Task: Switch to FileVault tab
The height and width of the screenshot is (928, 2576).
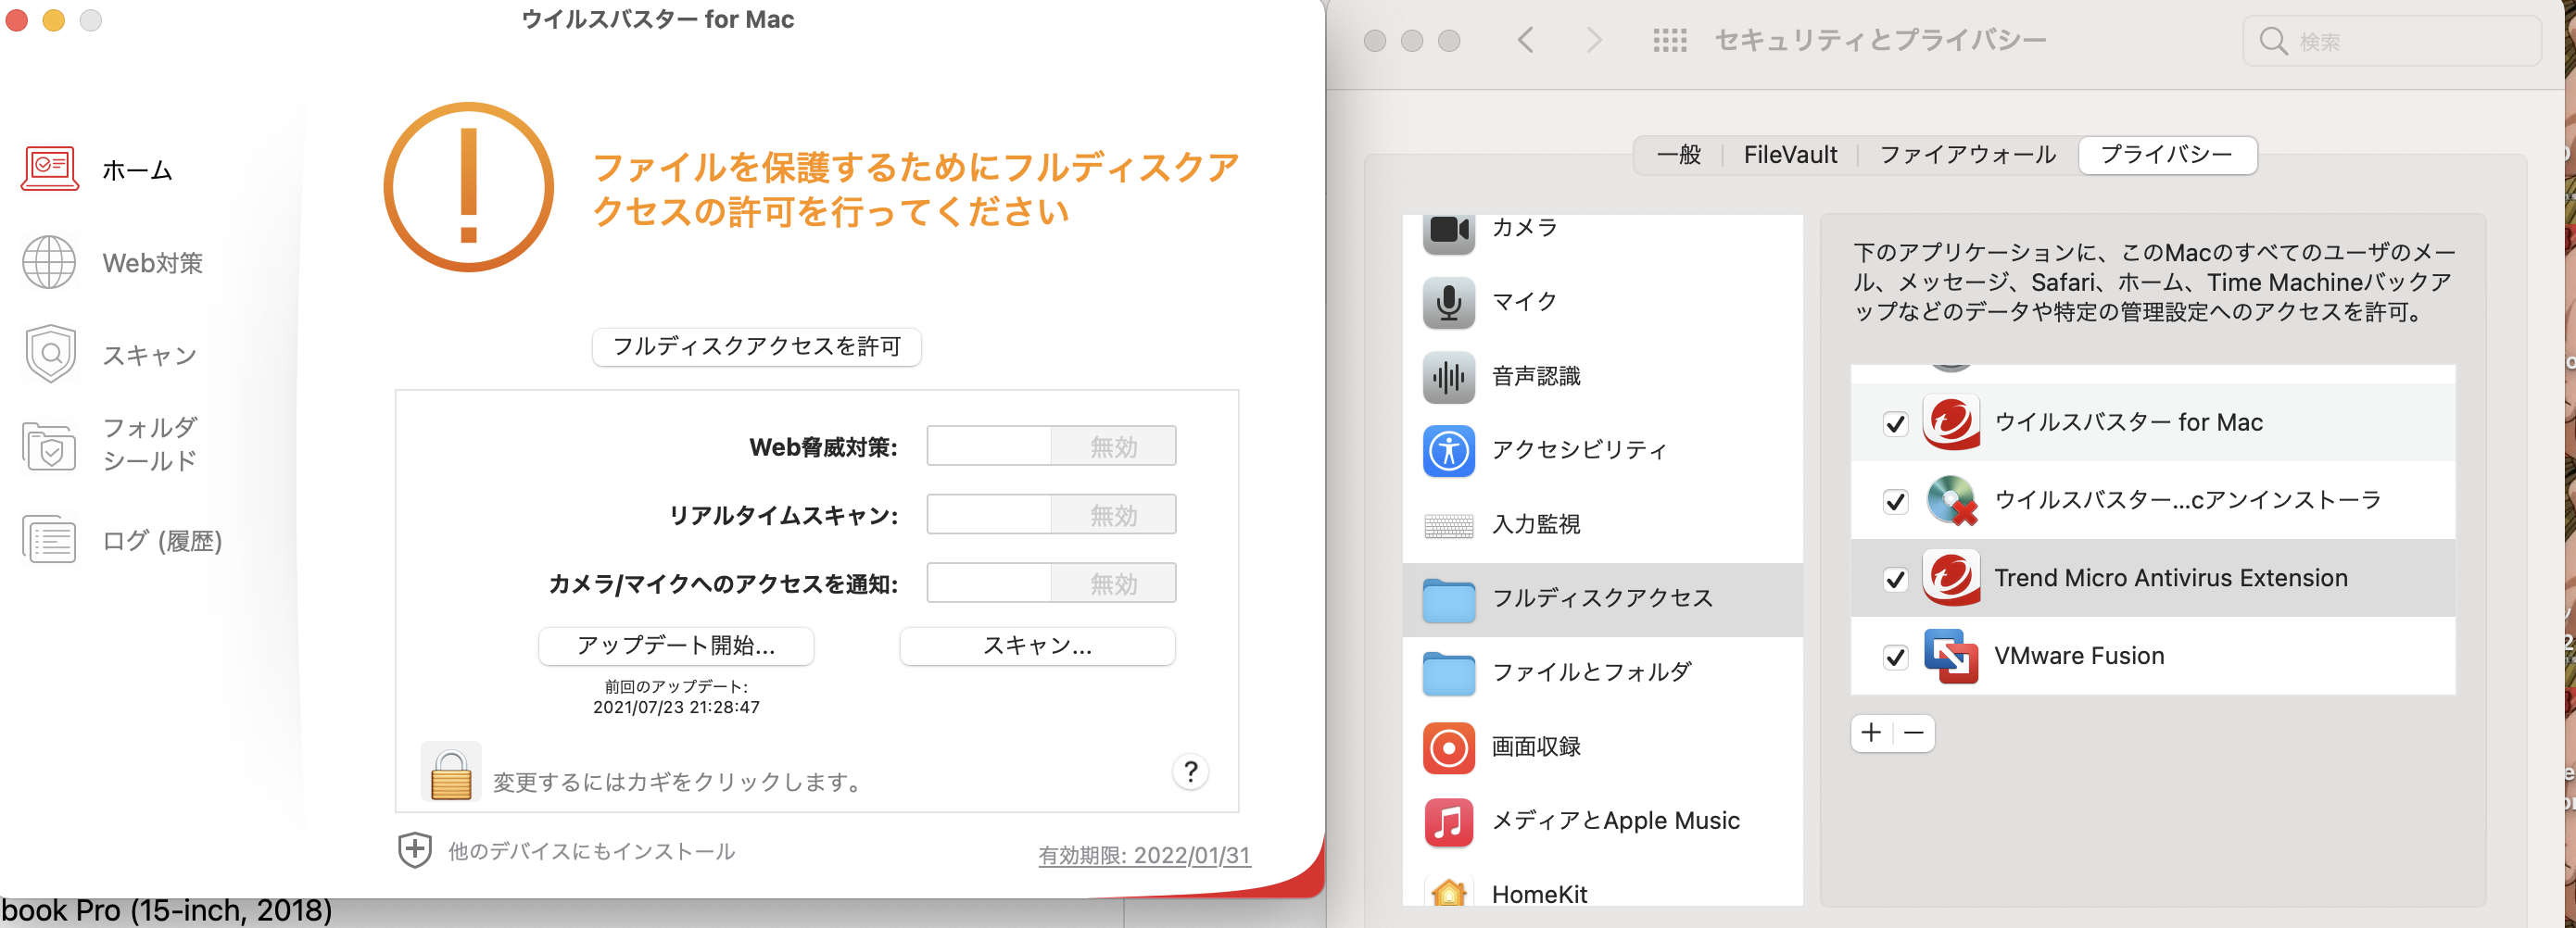Action: point(1790,155)
